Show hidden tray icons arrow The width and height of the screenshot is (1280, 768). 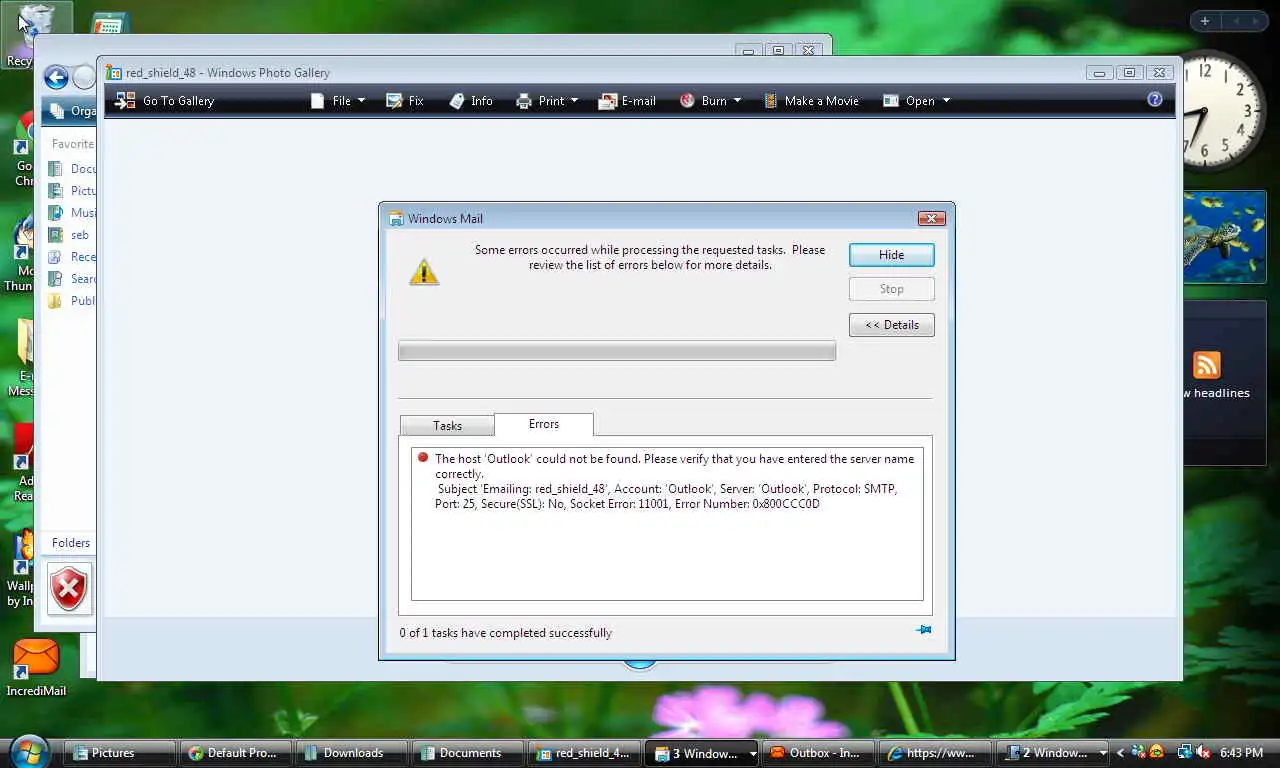[1119, 753]
